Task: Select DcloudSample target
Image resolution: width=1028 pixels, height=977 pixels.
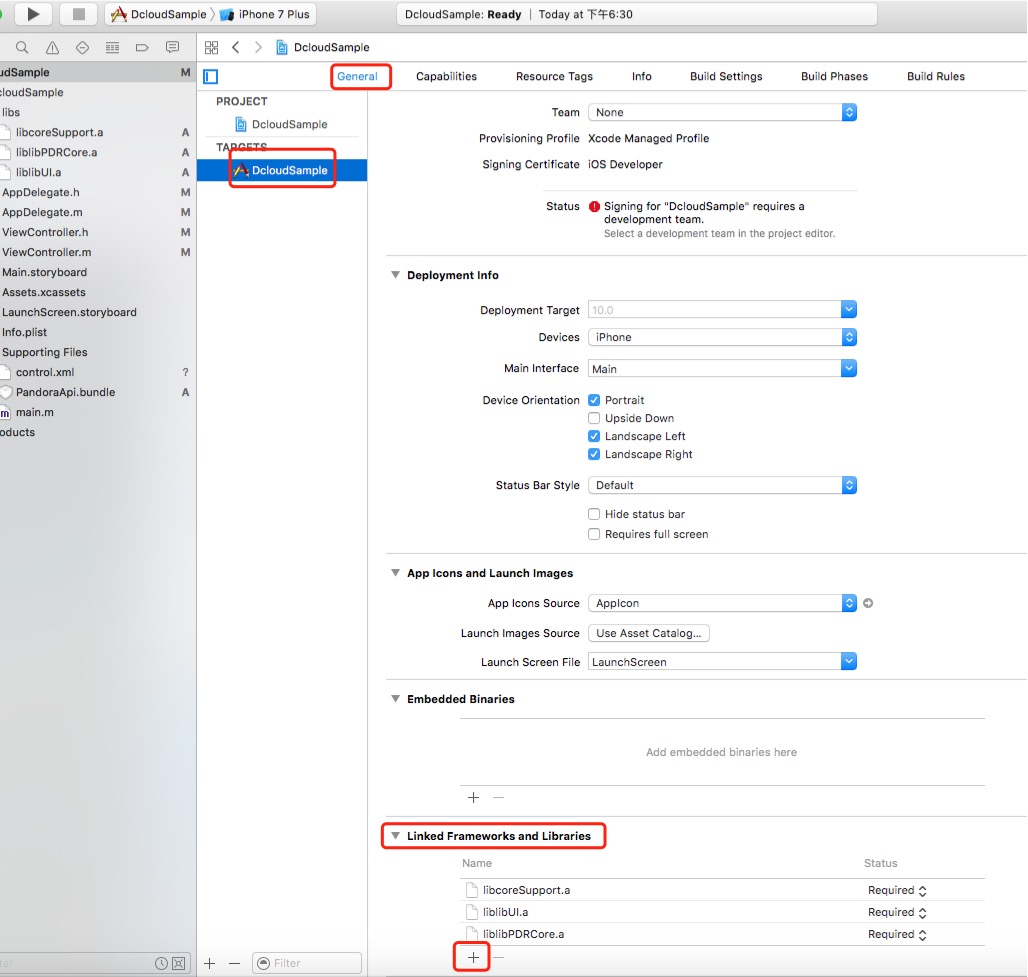Action: [x=282, y=170]
